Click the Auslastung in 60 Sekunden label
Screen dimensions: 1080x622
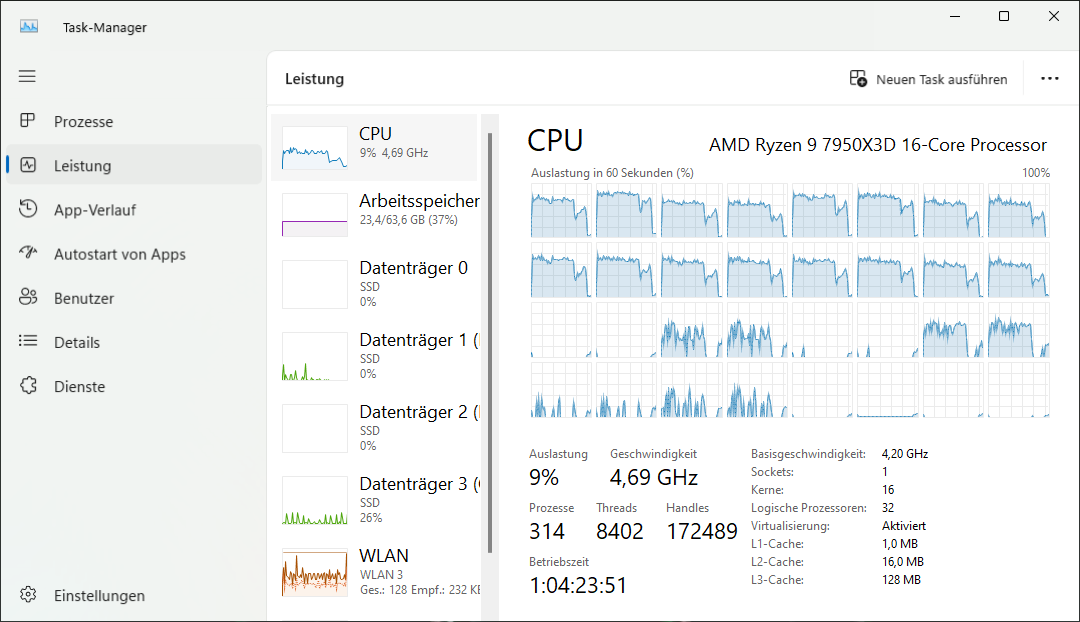[612, 173]
